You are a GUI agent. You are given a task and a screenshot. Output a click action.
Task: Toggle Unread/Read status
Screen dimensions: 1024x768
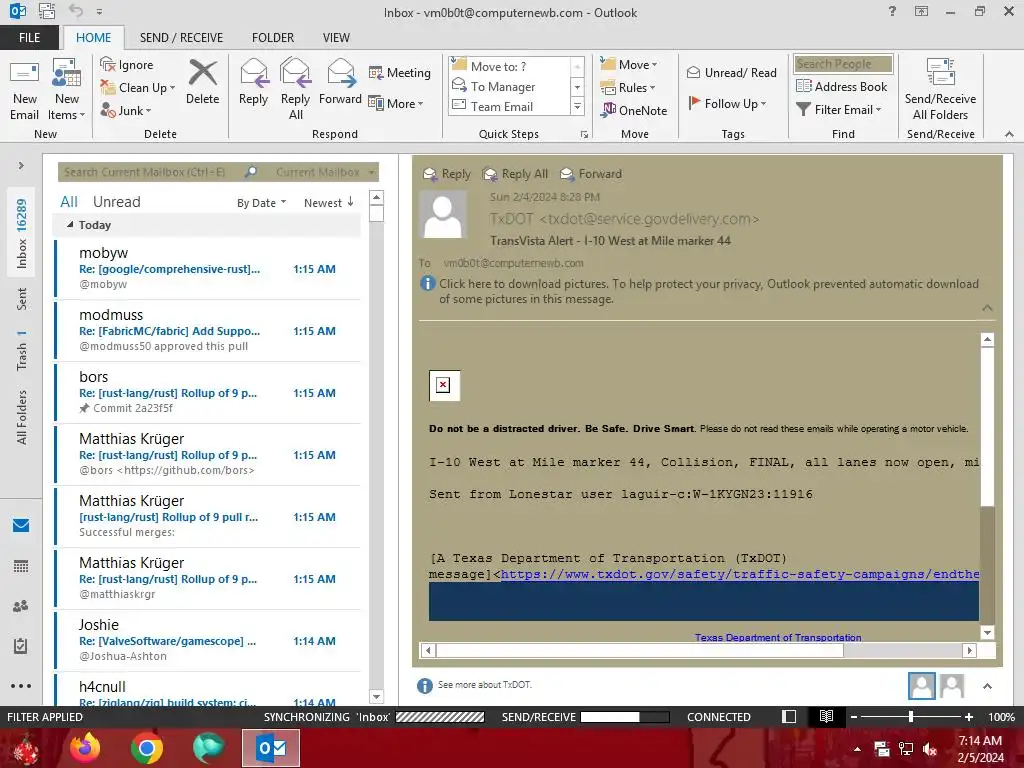(732, 72)
